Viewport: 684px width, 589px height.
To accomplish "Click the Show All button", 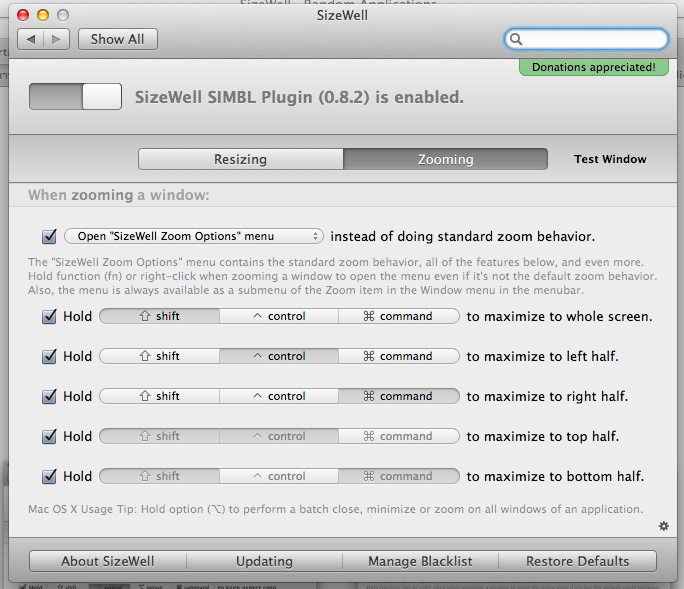I will click(x=117, y=39).
